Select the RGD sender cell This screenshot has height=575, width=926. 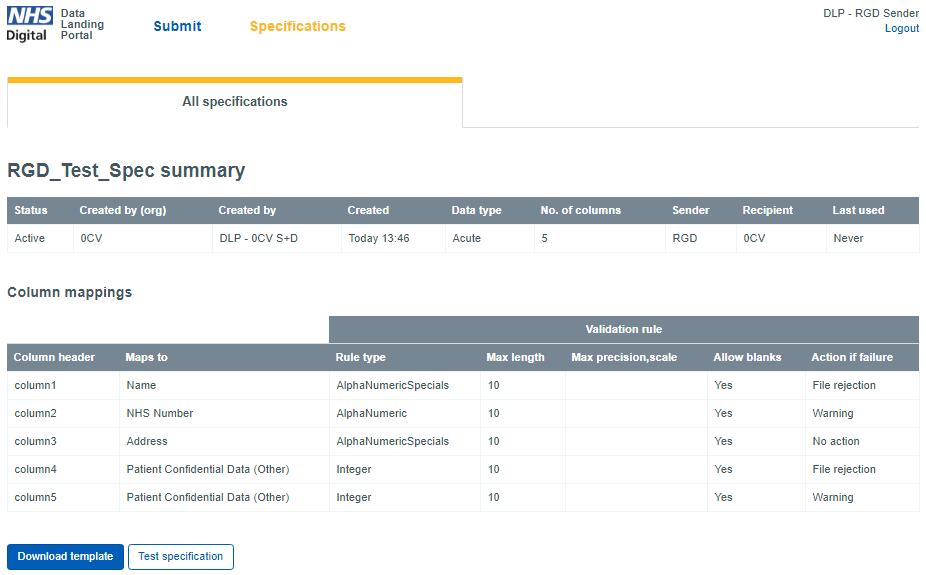tap(700, 239)
